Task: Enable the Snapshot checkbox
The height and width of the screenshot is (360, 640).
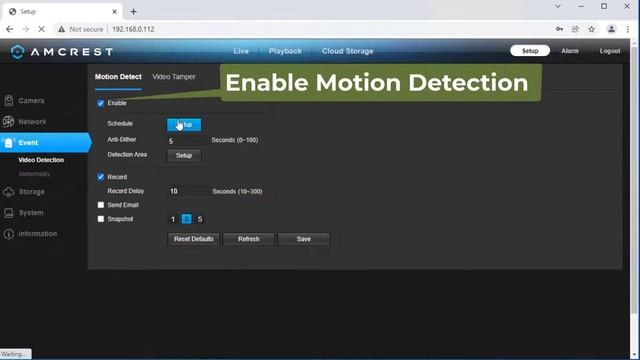Action: (101, 219)
